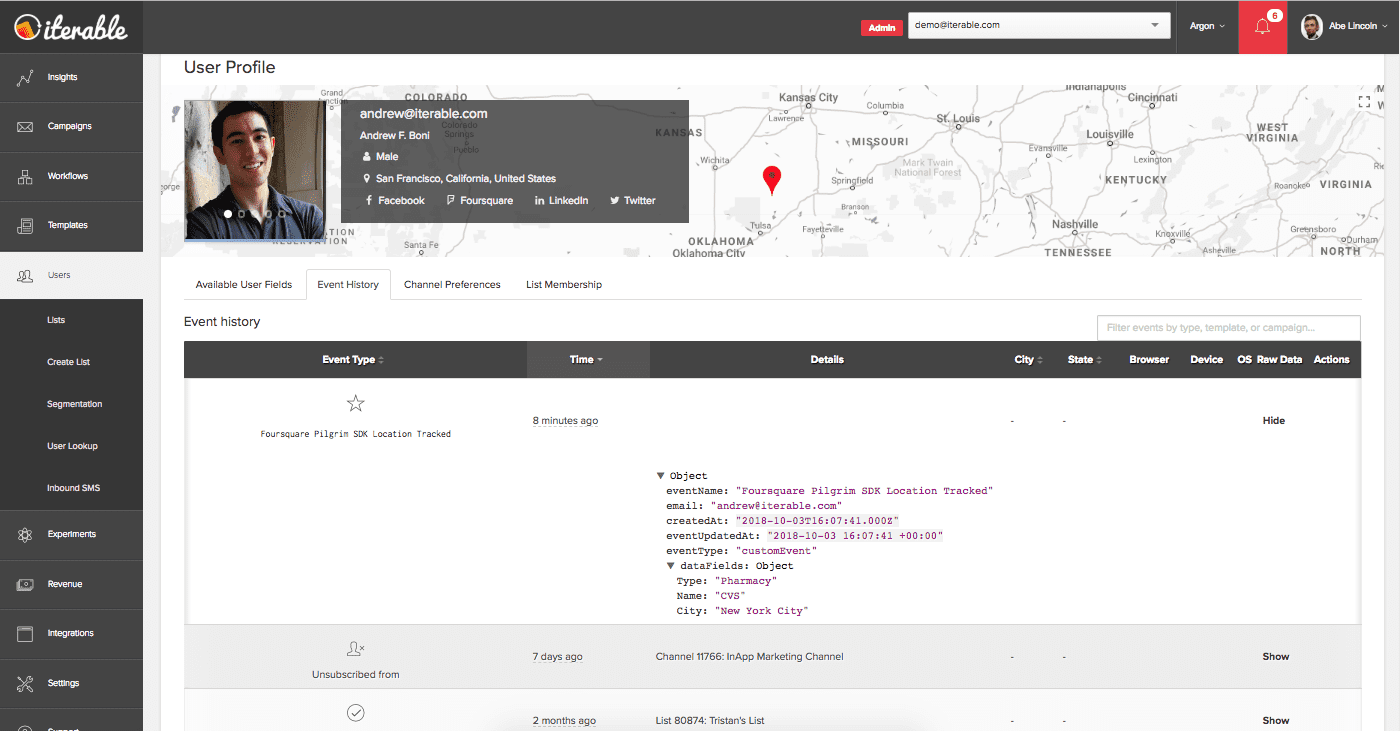Click the andrew@iterable.com profile email
Screen dimensions: 1400x731
424,114
